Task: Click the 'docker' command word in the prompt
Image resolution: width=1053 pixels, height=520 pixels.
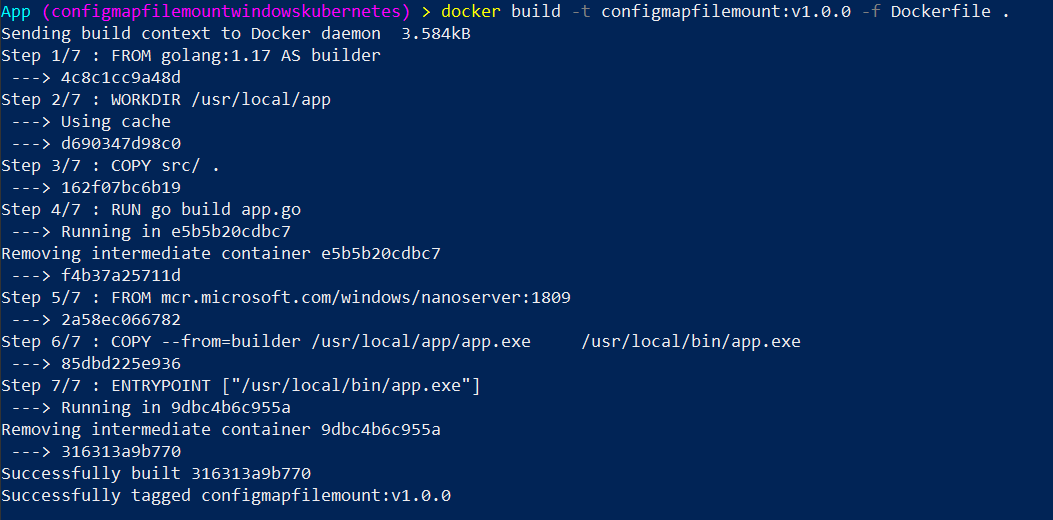Action: [x=471, y=12]
